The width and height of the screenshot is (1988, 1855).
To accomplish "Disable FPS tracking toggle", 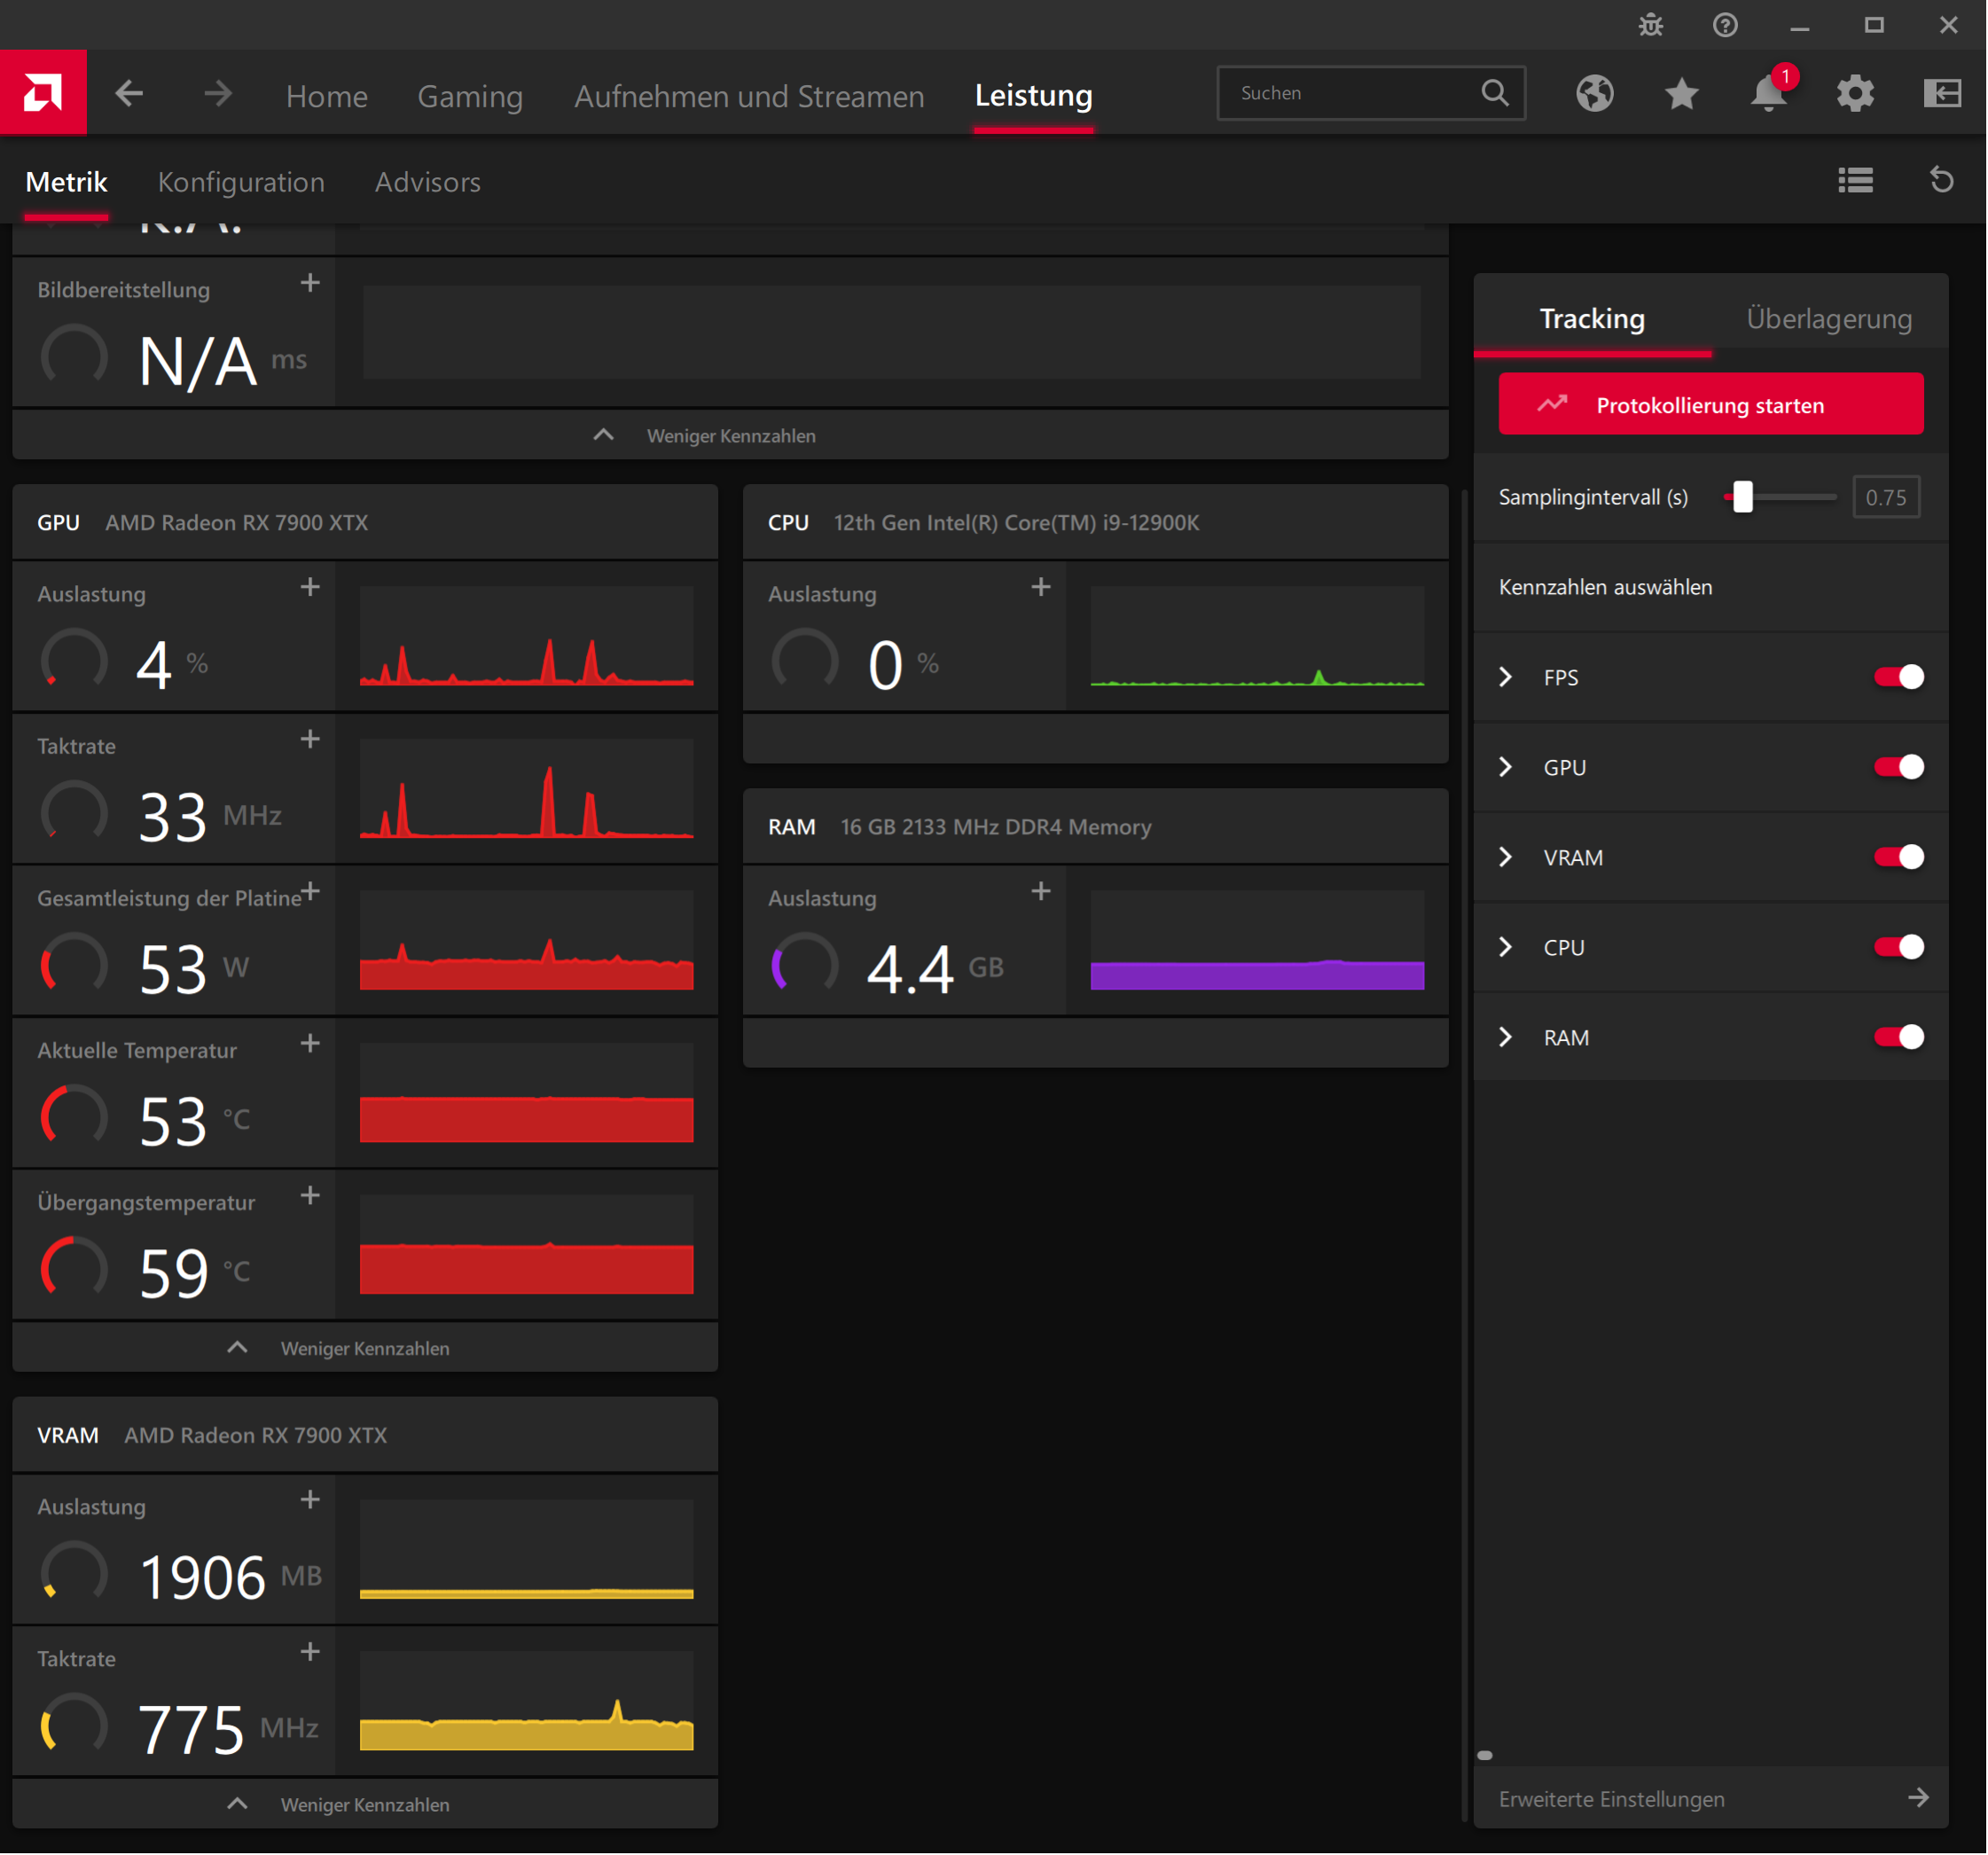I will 1898,677.
